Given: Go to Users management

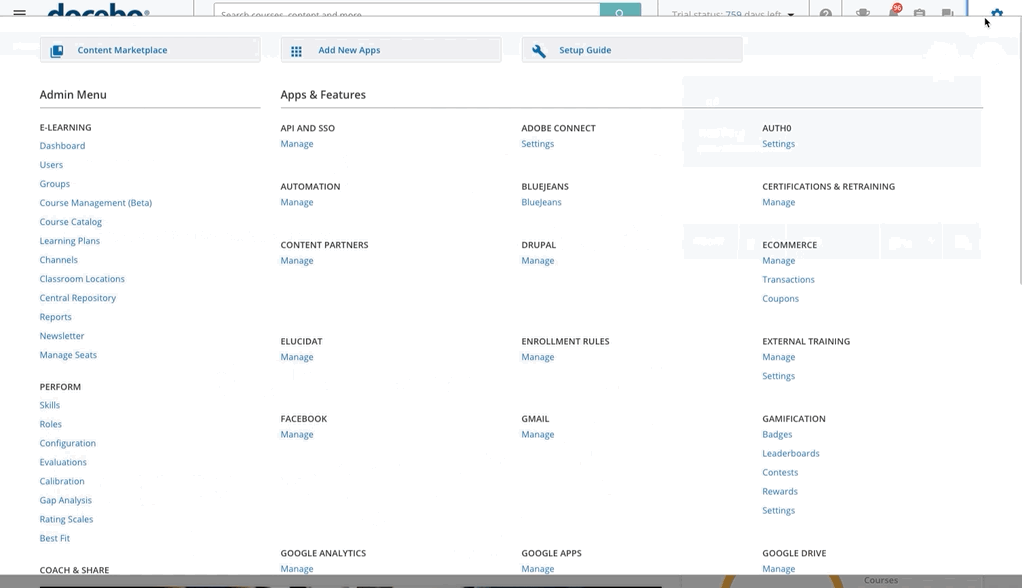Looking at the screenshot, I should (51, 165).
